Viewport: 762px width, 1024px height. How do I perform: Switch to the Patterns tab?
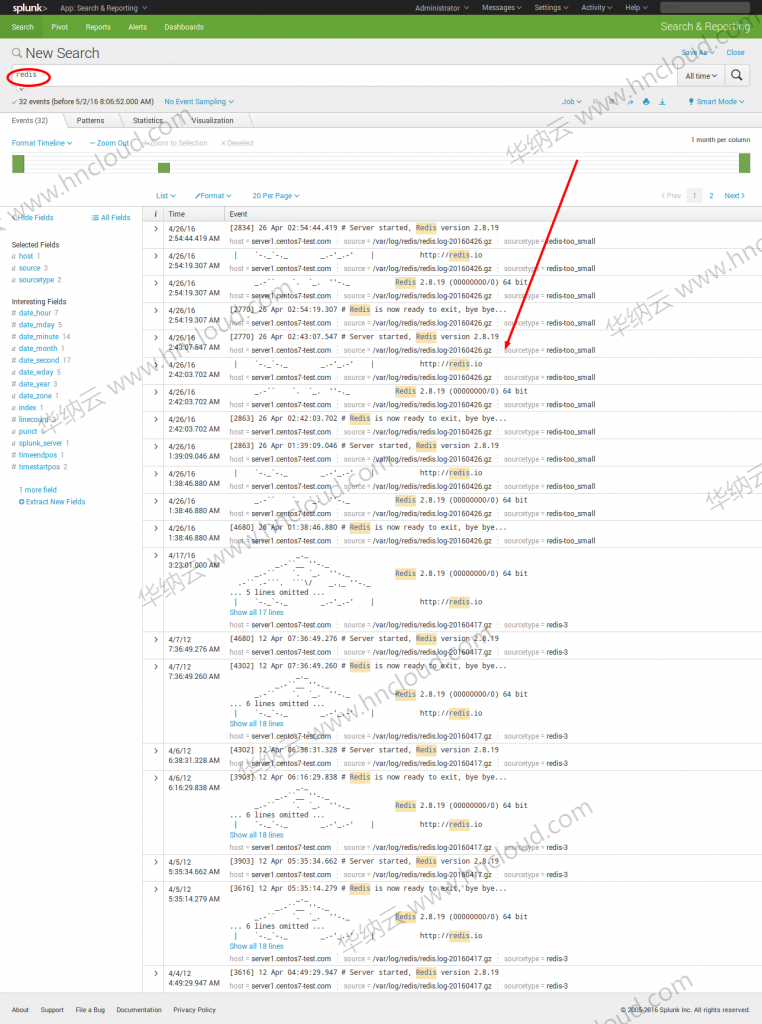click(x=90, y=120)
